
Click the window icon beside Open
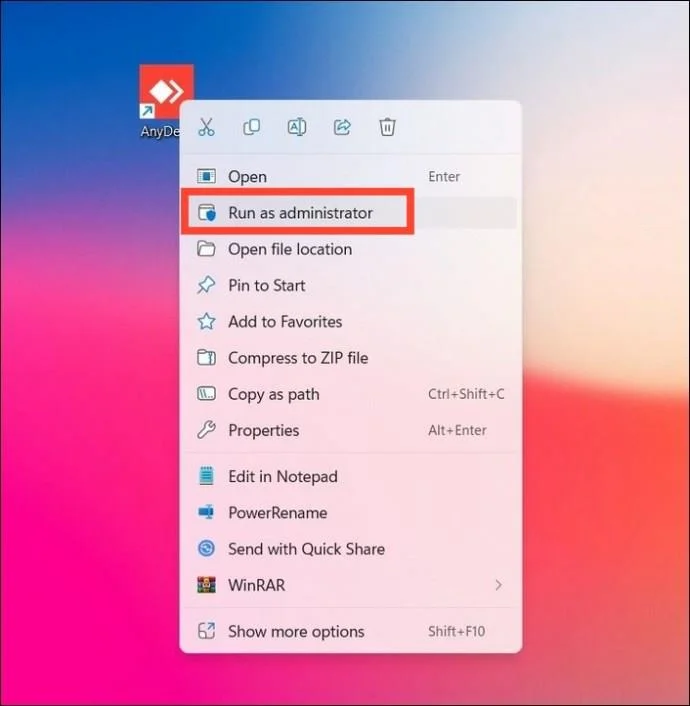[206, 176]
